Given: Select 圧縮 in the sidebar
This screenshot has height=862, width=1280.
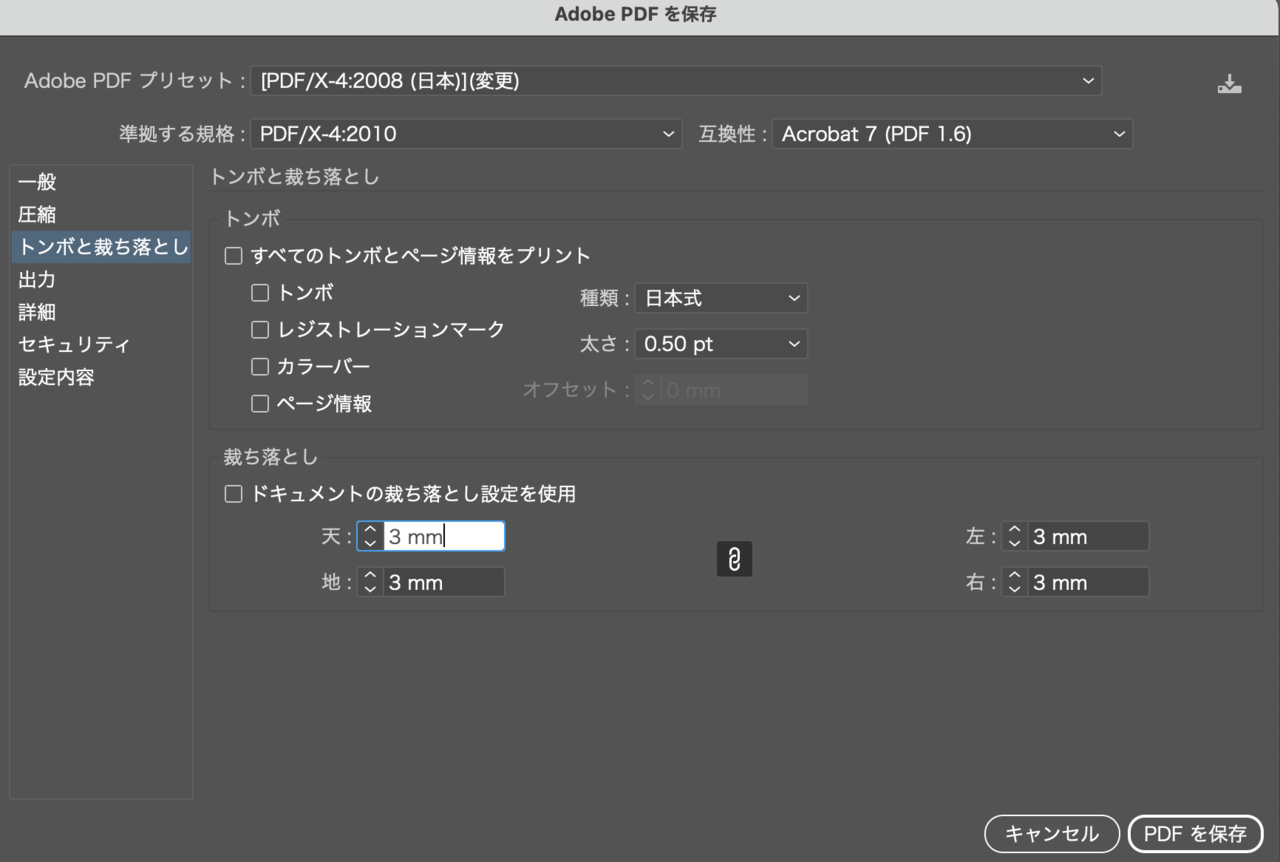Looking at the screenshot, I should click(x=101, y=215).
